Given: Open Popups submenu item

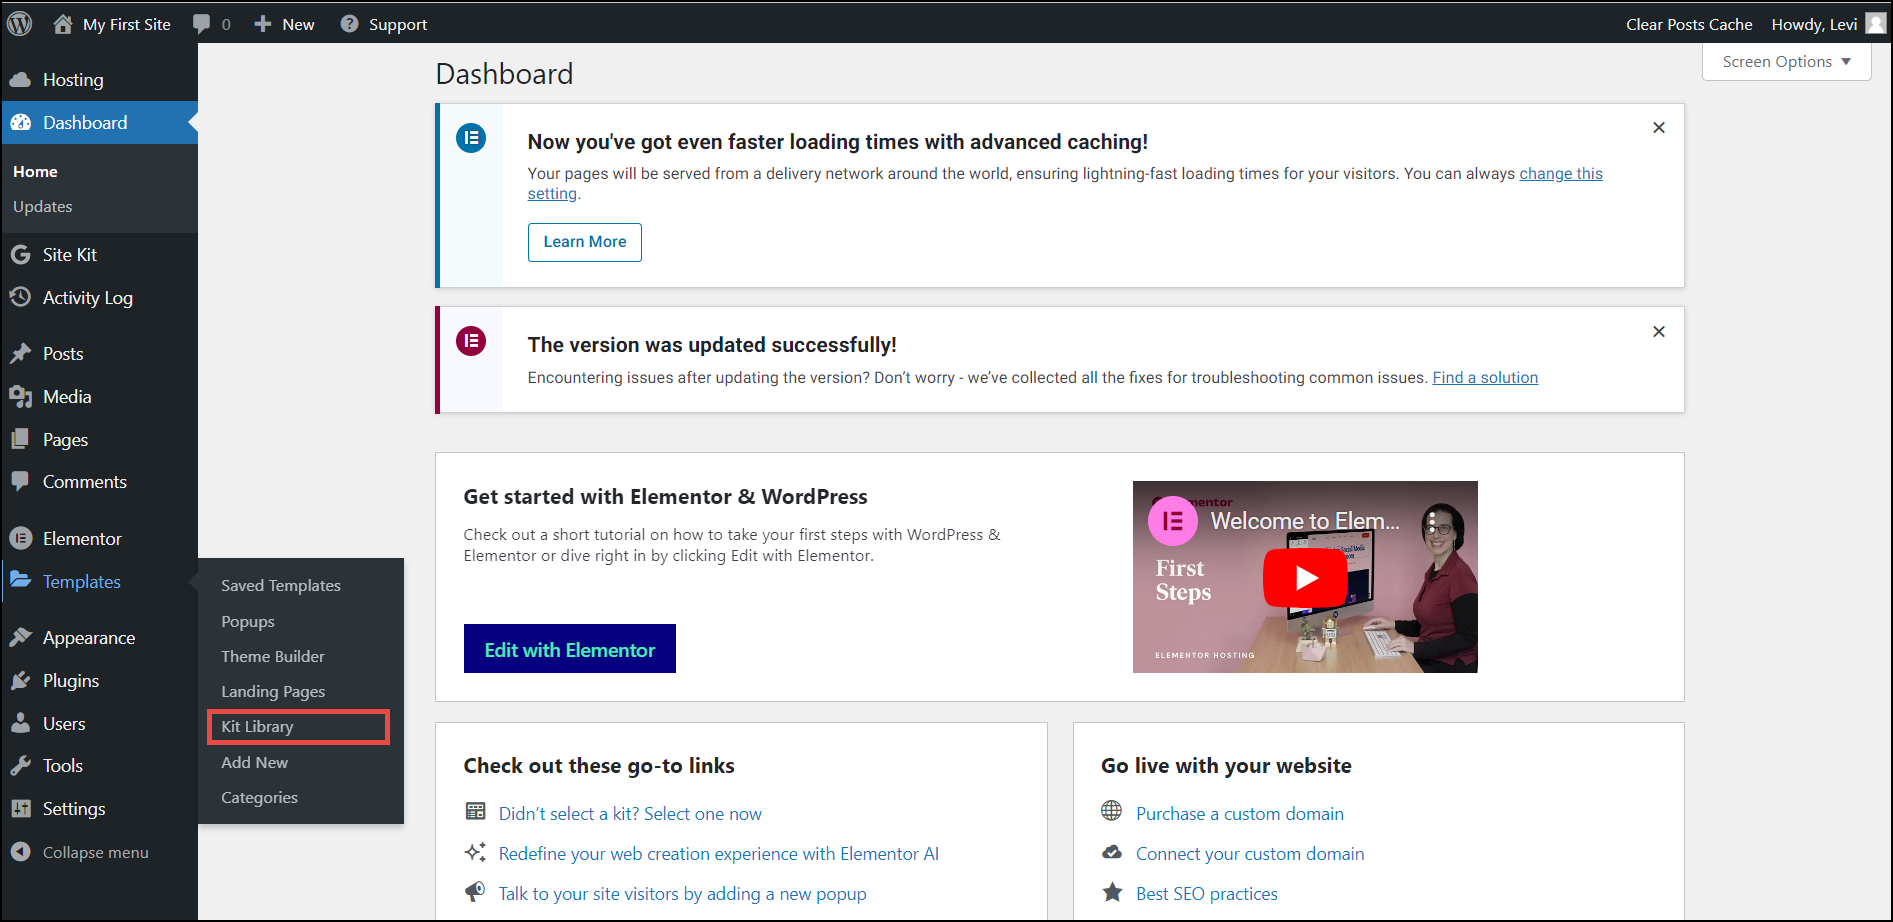Looking at the screenshot, I should click(x=248, y=622).
